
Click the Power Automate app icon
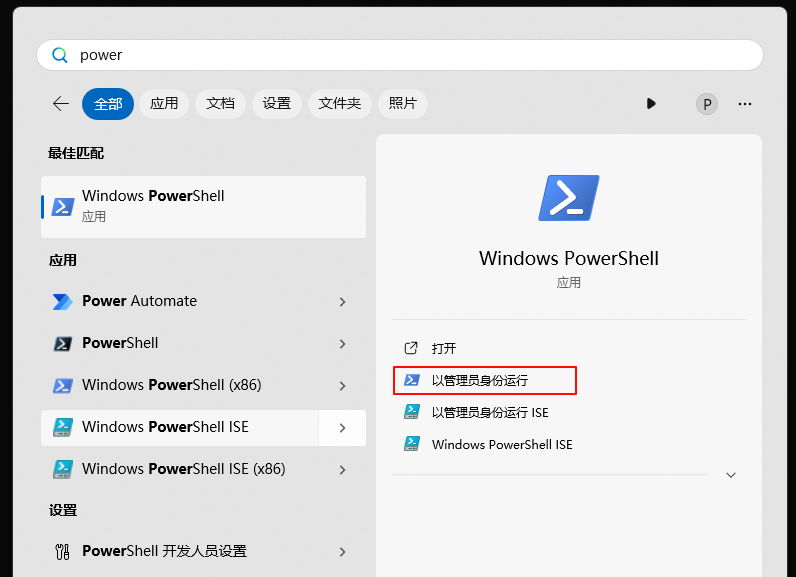coord(63,301)
